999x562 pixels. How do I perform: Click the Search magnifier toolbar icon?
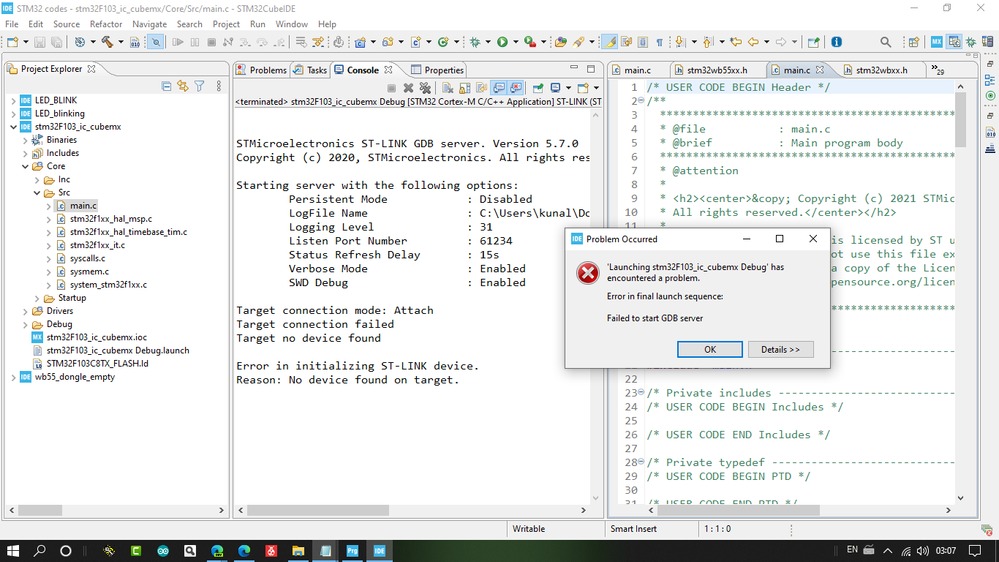pyautogui.click(x=886, y=42)
